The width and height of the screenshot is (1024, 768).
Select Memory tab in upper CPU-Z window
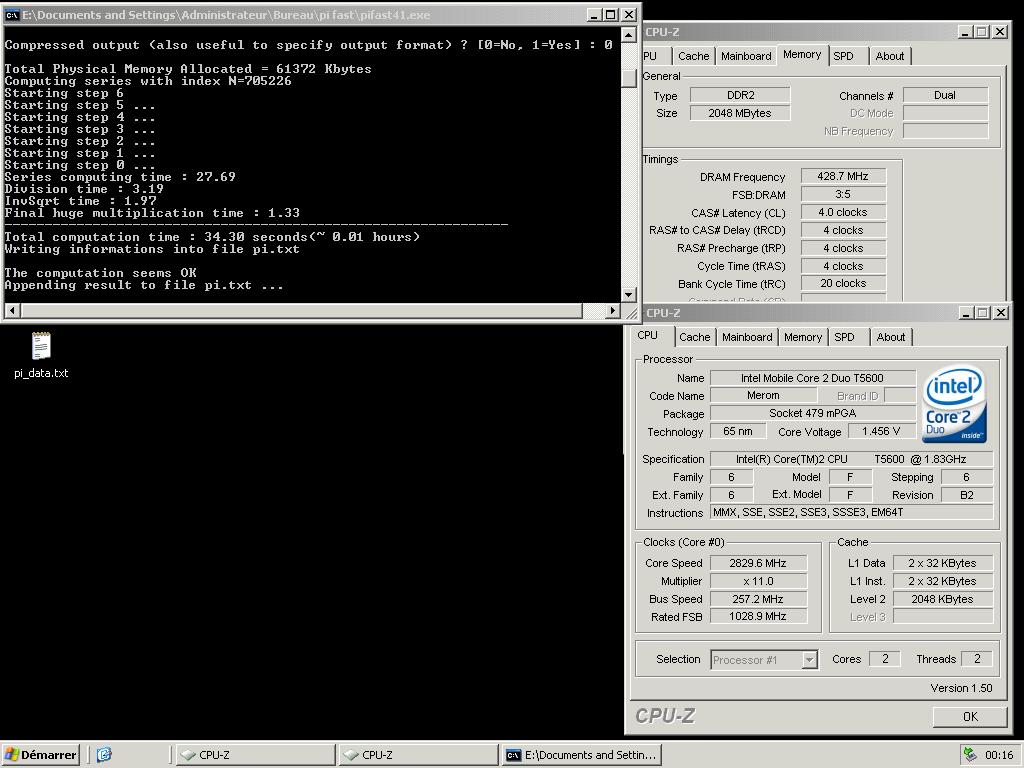802,55
